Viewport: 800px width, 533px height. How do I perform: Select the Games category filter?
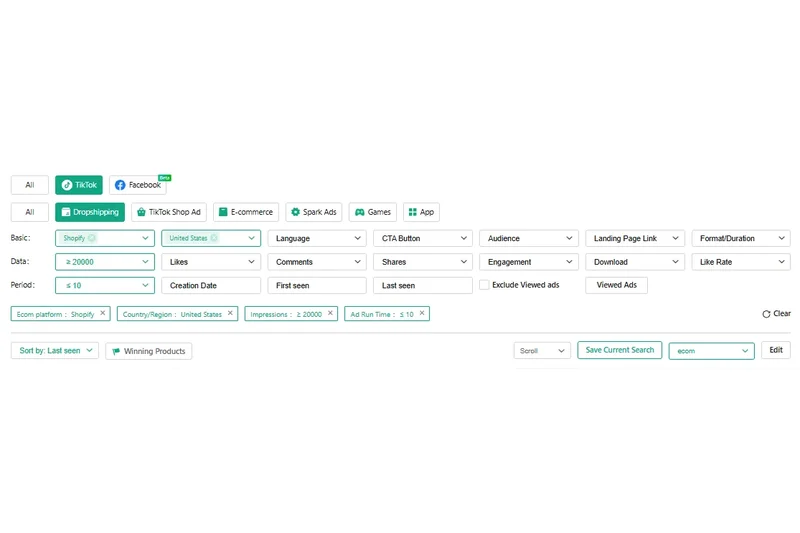372,212
